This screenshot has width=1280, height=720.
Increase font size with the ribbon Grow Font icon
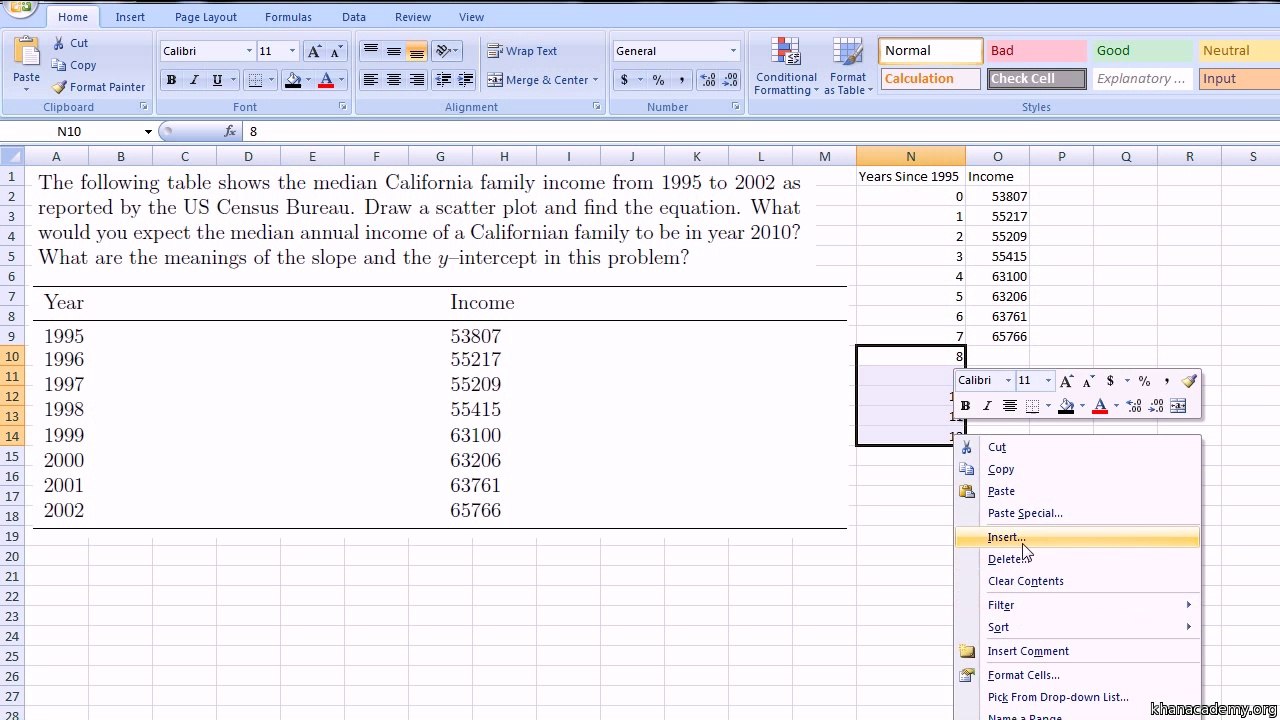[314, 51]
